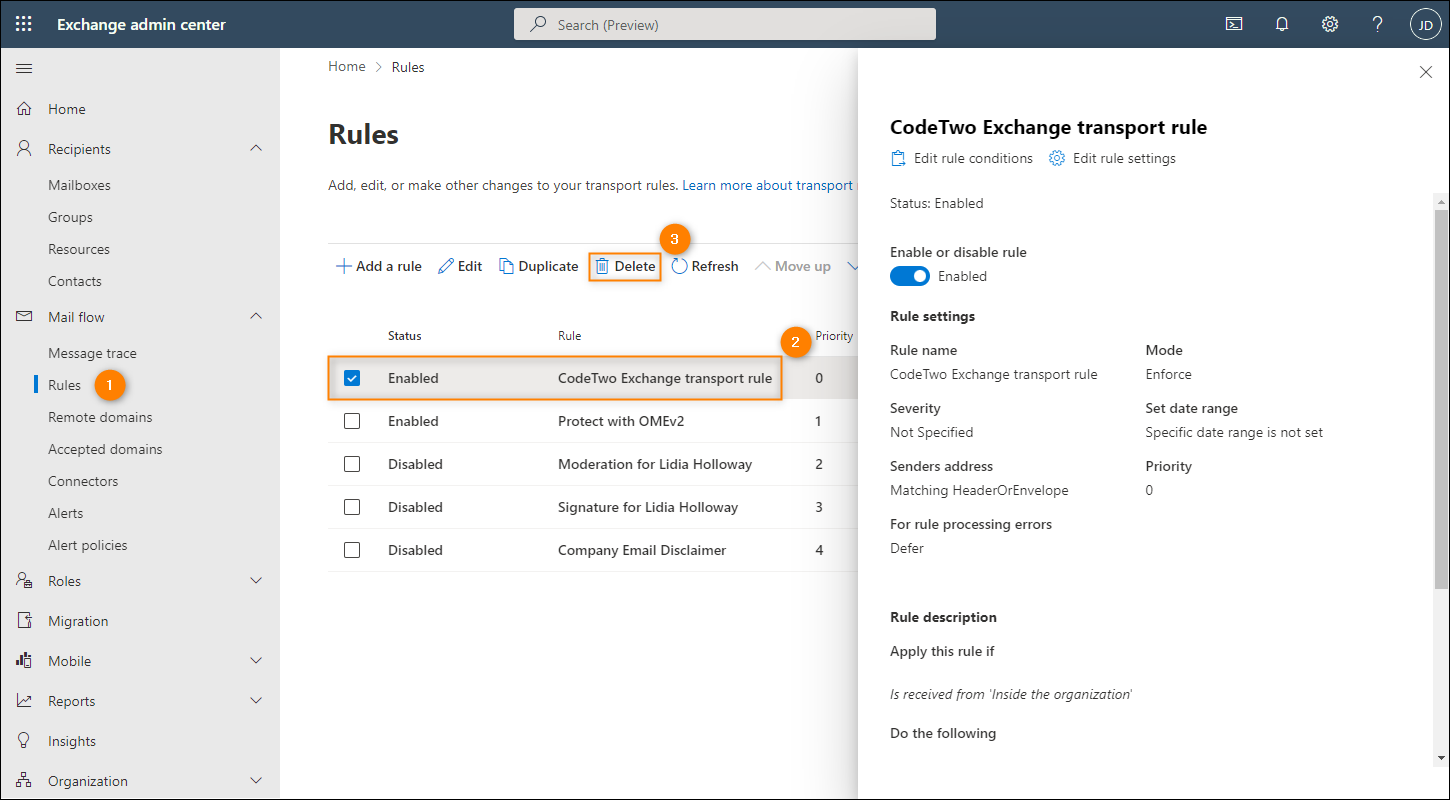Image resolution: width=1450 pixels, height=800 pixels.
Task: Open the app launcher waffle menu
Action: [24, 24]
